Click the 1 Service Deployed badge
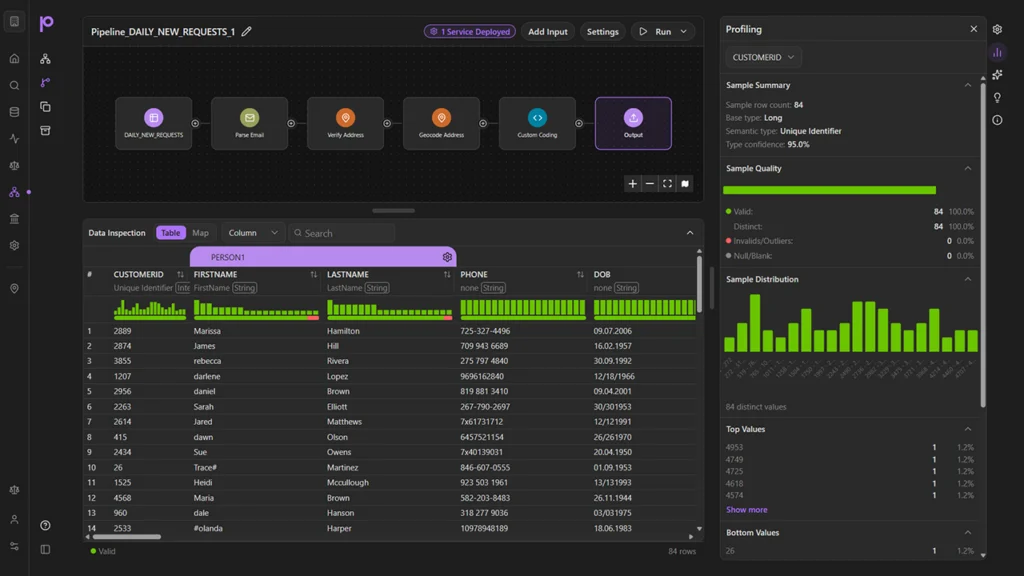The image size is (1024, 576). pos(470,31)
